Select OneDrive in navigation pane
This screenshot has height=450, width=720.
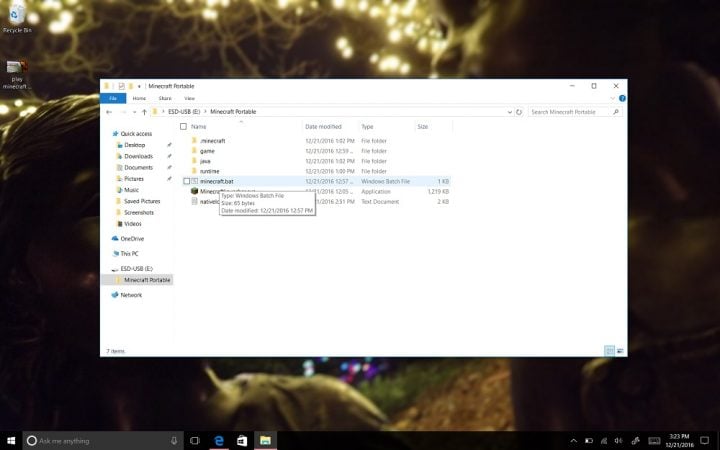132,239
